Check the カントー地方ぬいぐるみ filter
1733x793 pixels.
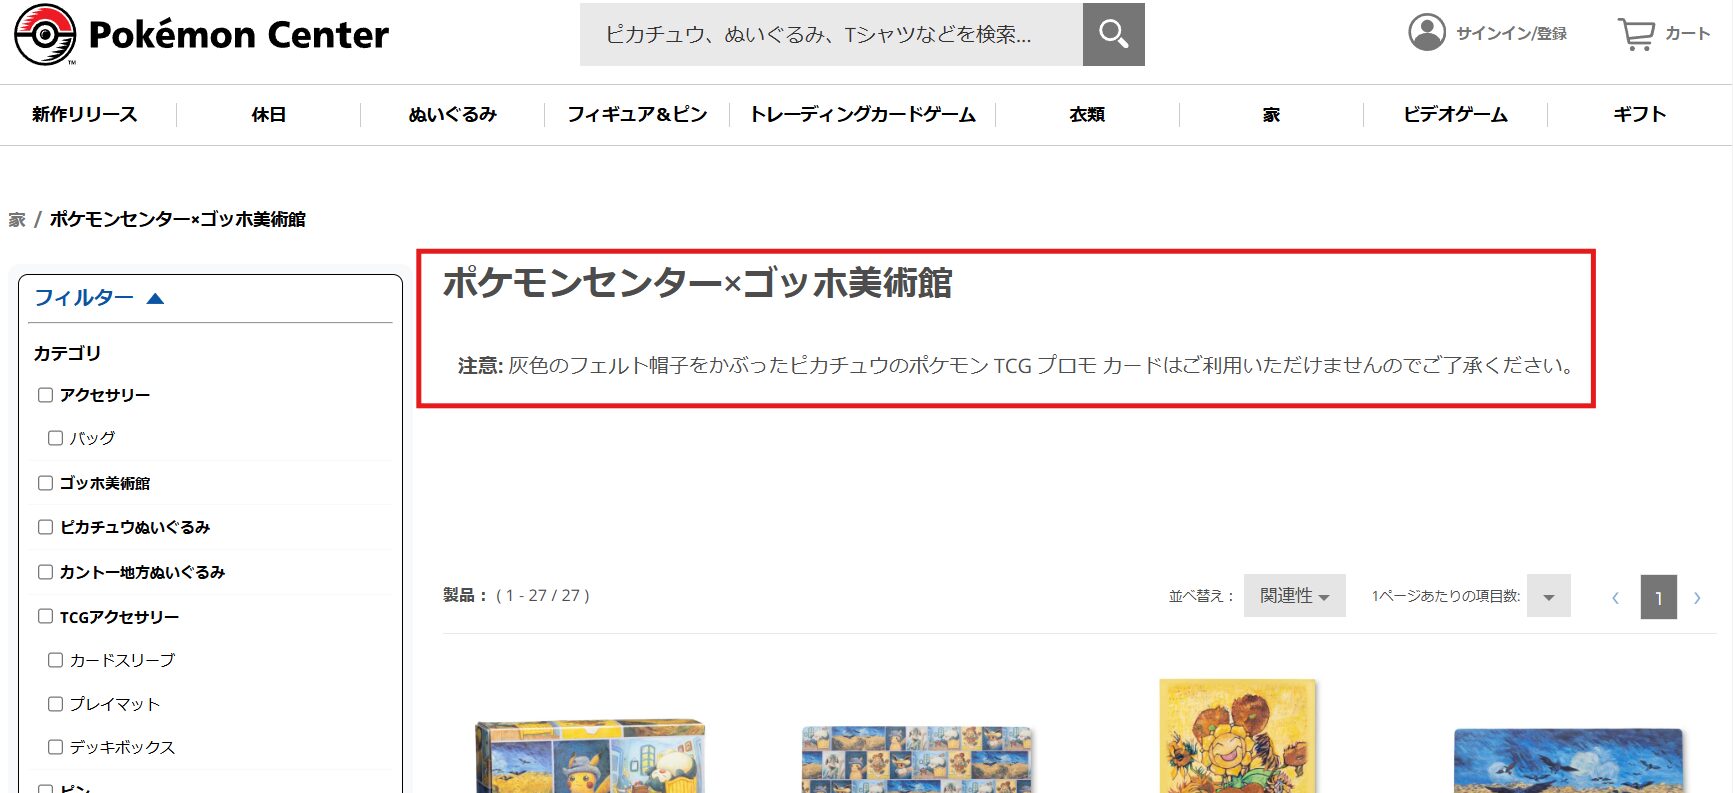45,572
